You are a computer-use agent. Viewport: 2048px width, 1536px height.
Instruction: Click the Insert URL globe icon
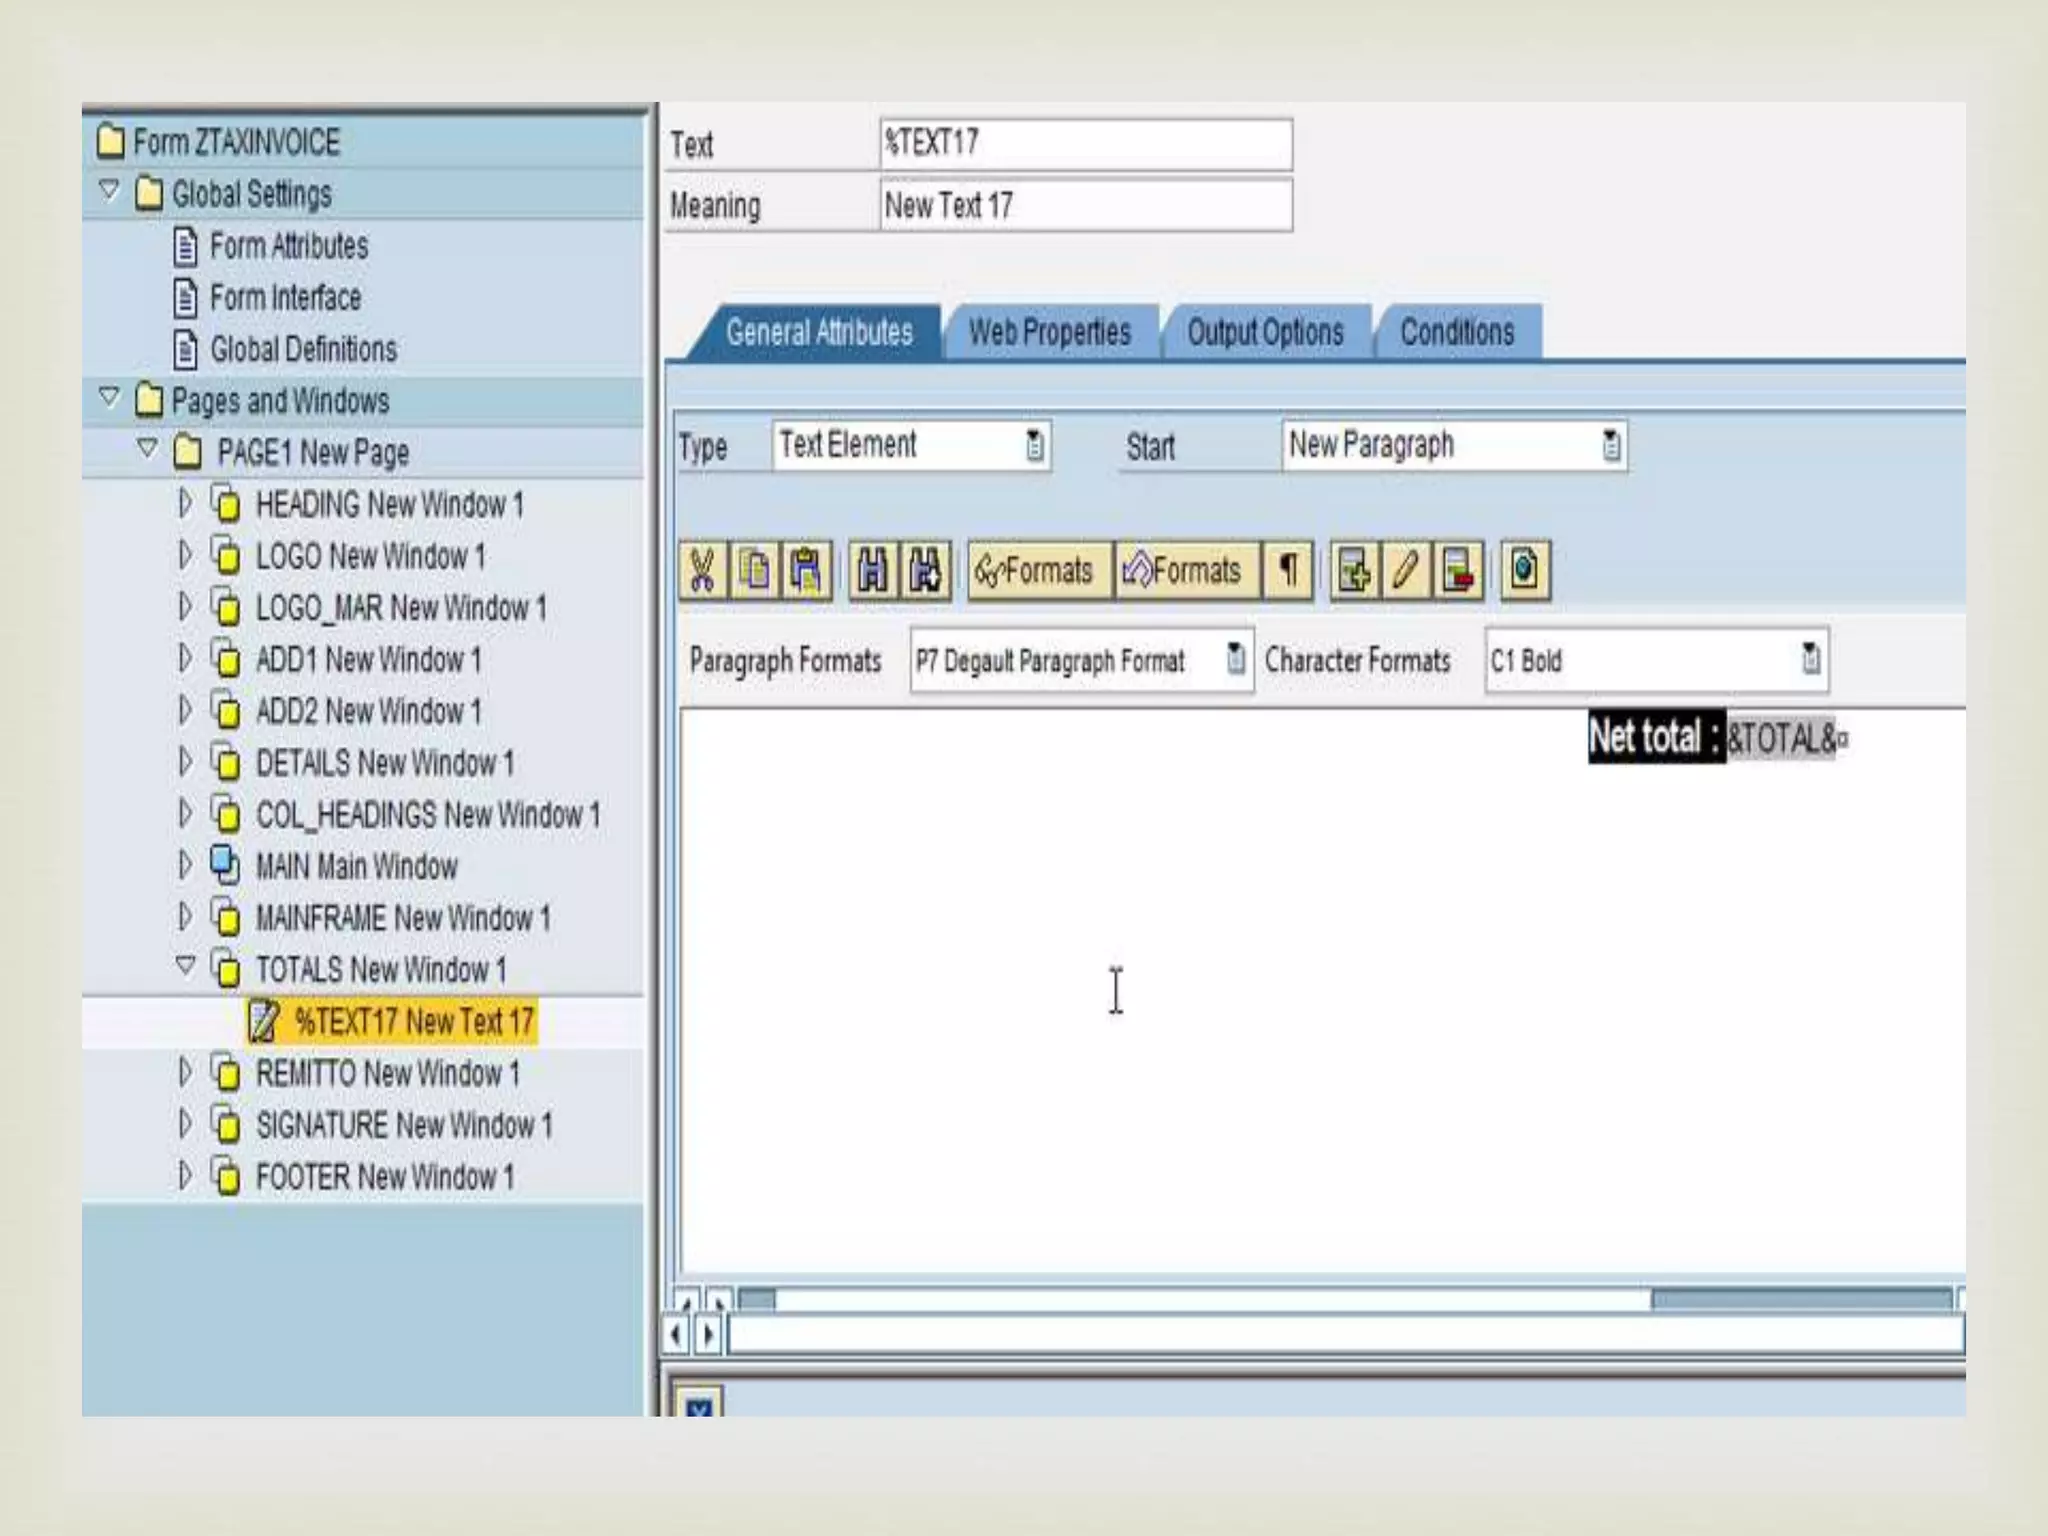click(x=1524, y=571)
